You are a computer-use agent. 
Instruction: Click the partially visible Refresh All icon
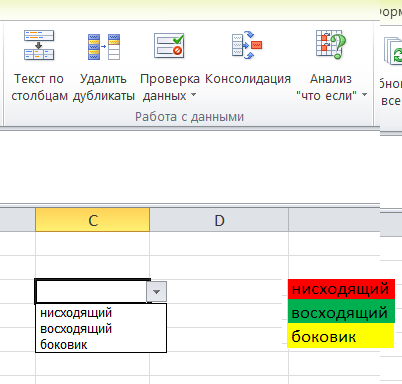coord(393,52)
